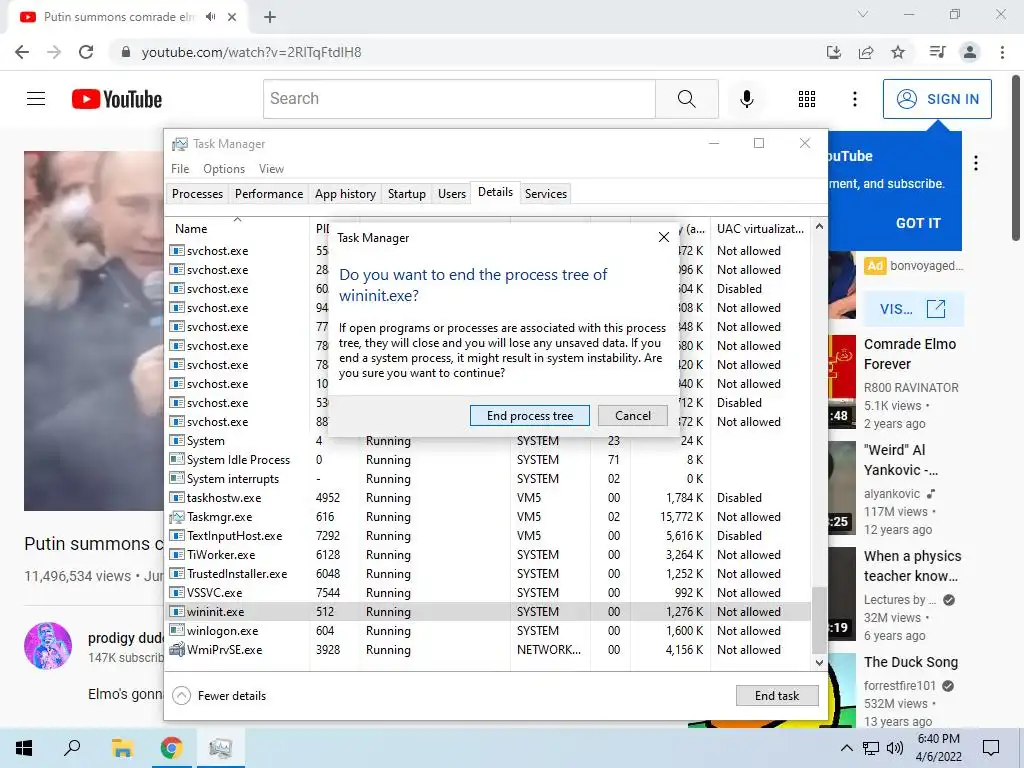
Task: Switch to Chrome in the taskbar
Action: 171,748
